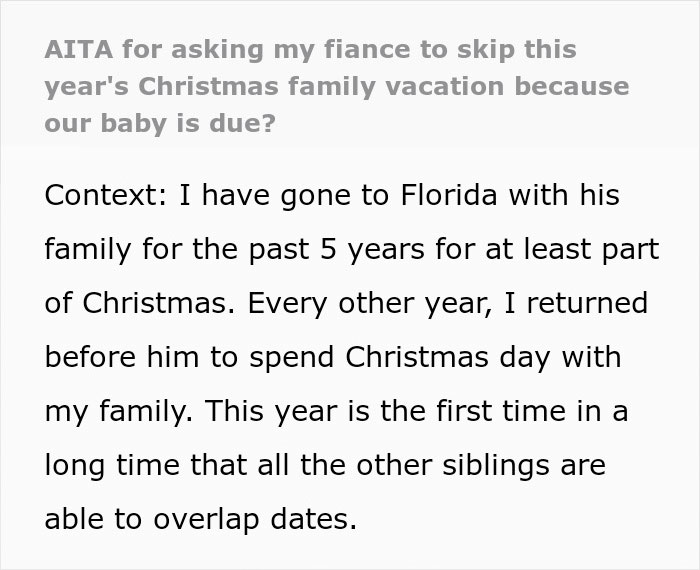Click the word "returned" in the paragraph
The height and width of the screenshot is (570, 700).
[591, 303]
